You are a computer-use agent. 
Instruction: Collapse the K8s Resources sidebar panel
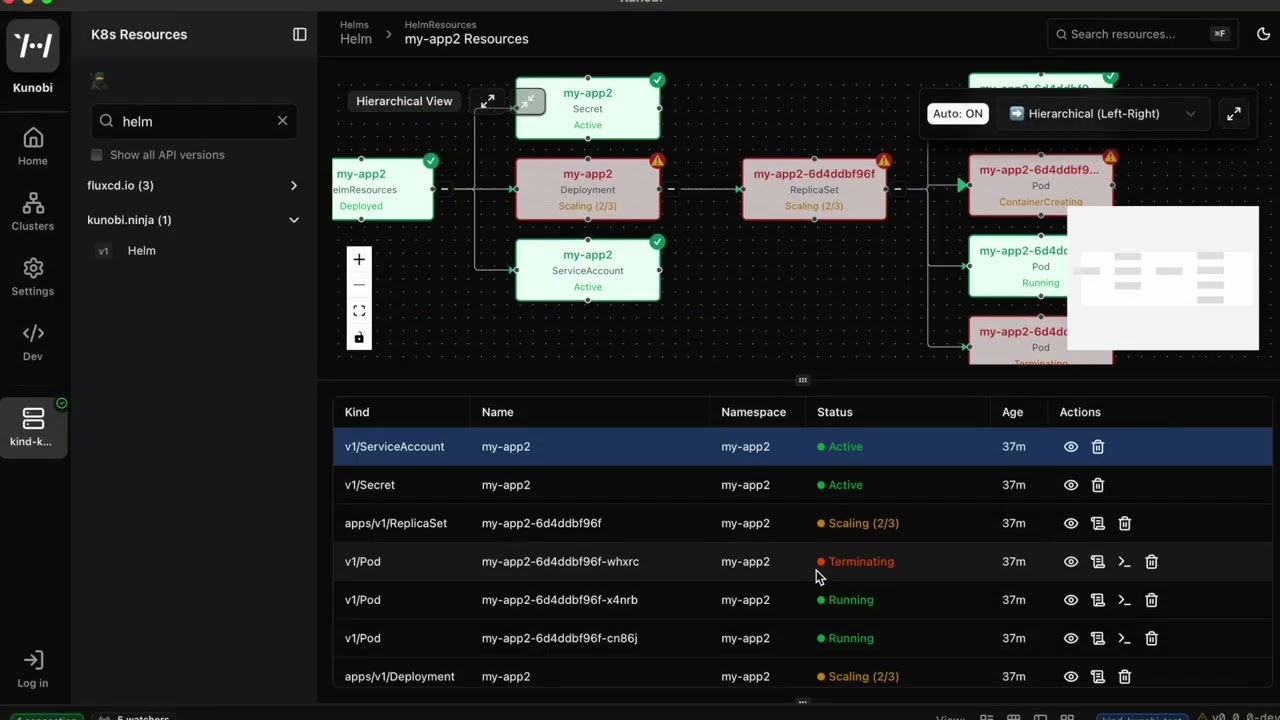pyautogui.click(x=299, y=34)
